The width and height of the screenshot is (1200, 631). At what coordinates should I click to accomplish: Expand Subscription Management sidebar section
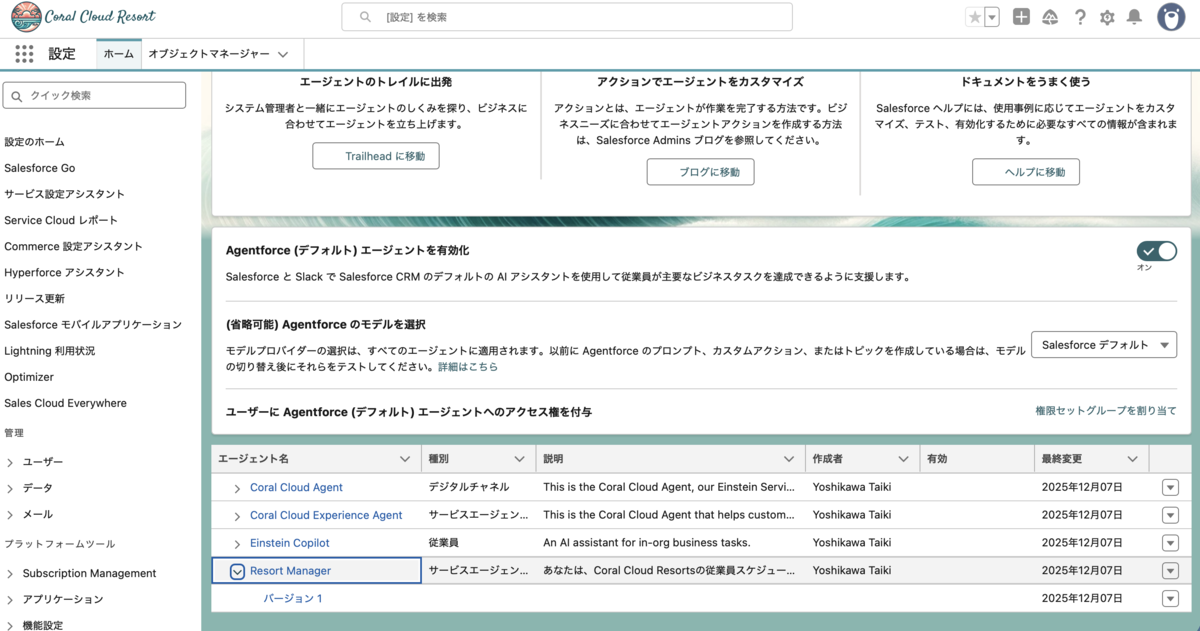(x=10, y=574)
